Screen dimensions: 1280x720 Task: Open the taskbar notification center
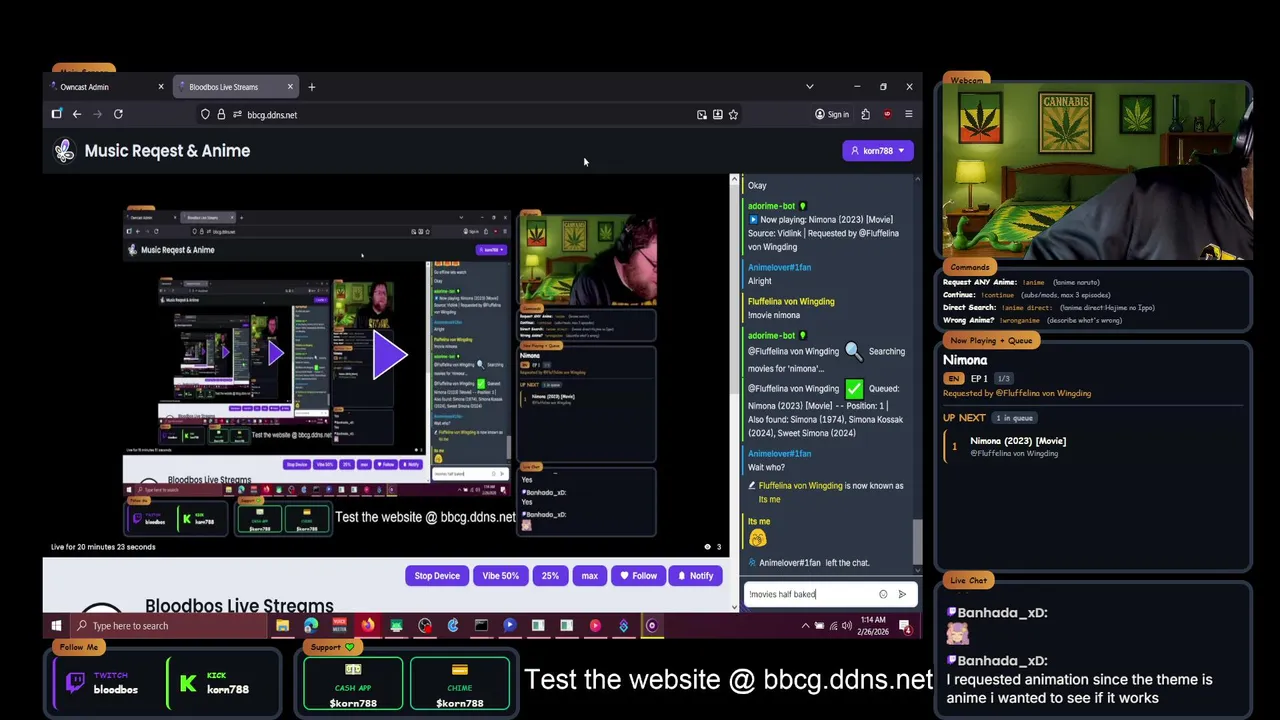pyautogui.click(x=905, y=626)
